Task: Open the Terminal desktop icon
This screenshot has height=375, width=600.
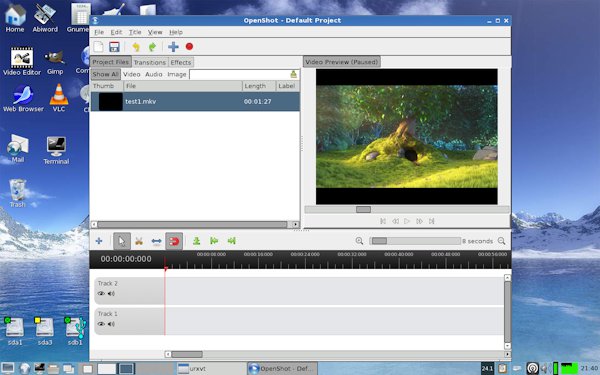Action: tap(56, 150)
